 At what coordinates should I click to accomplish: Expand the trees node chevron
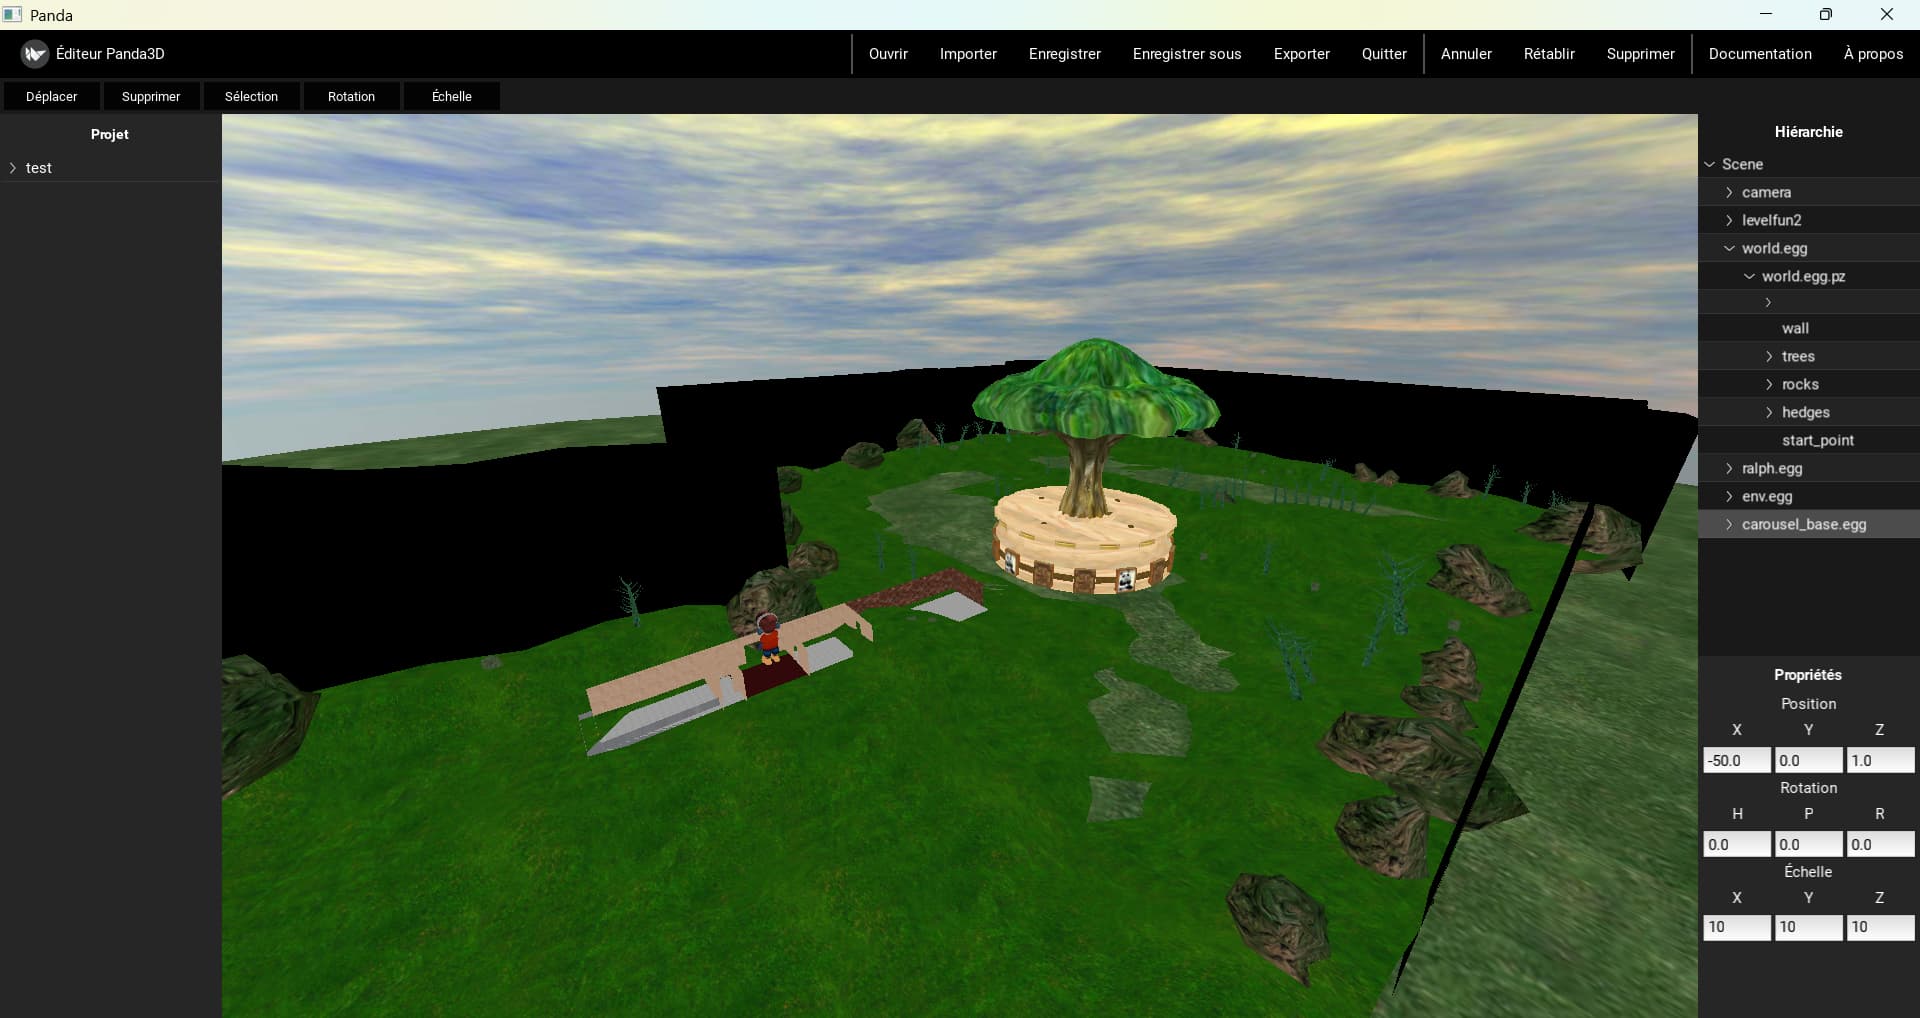pyautogui.click(x=1769, y=356)
